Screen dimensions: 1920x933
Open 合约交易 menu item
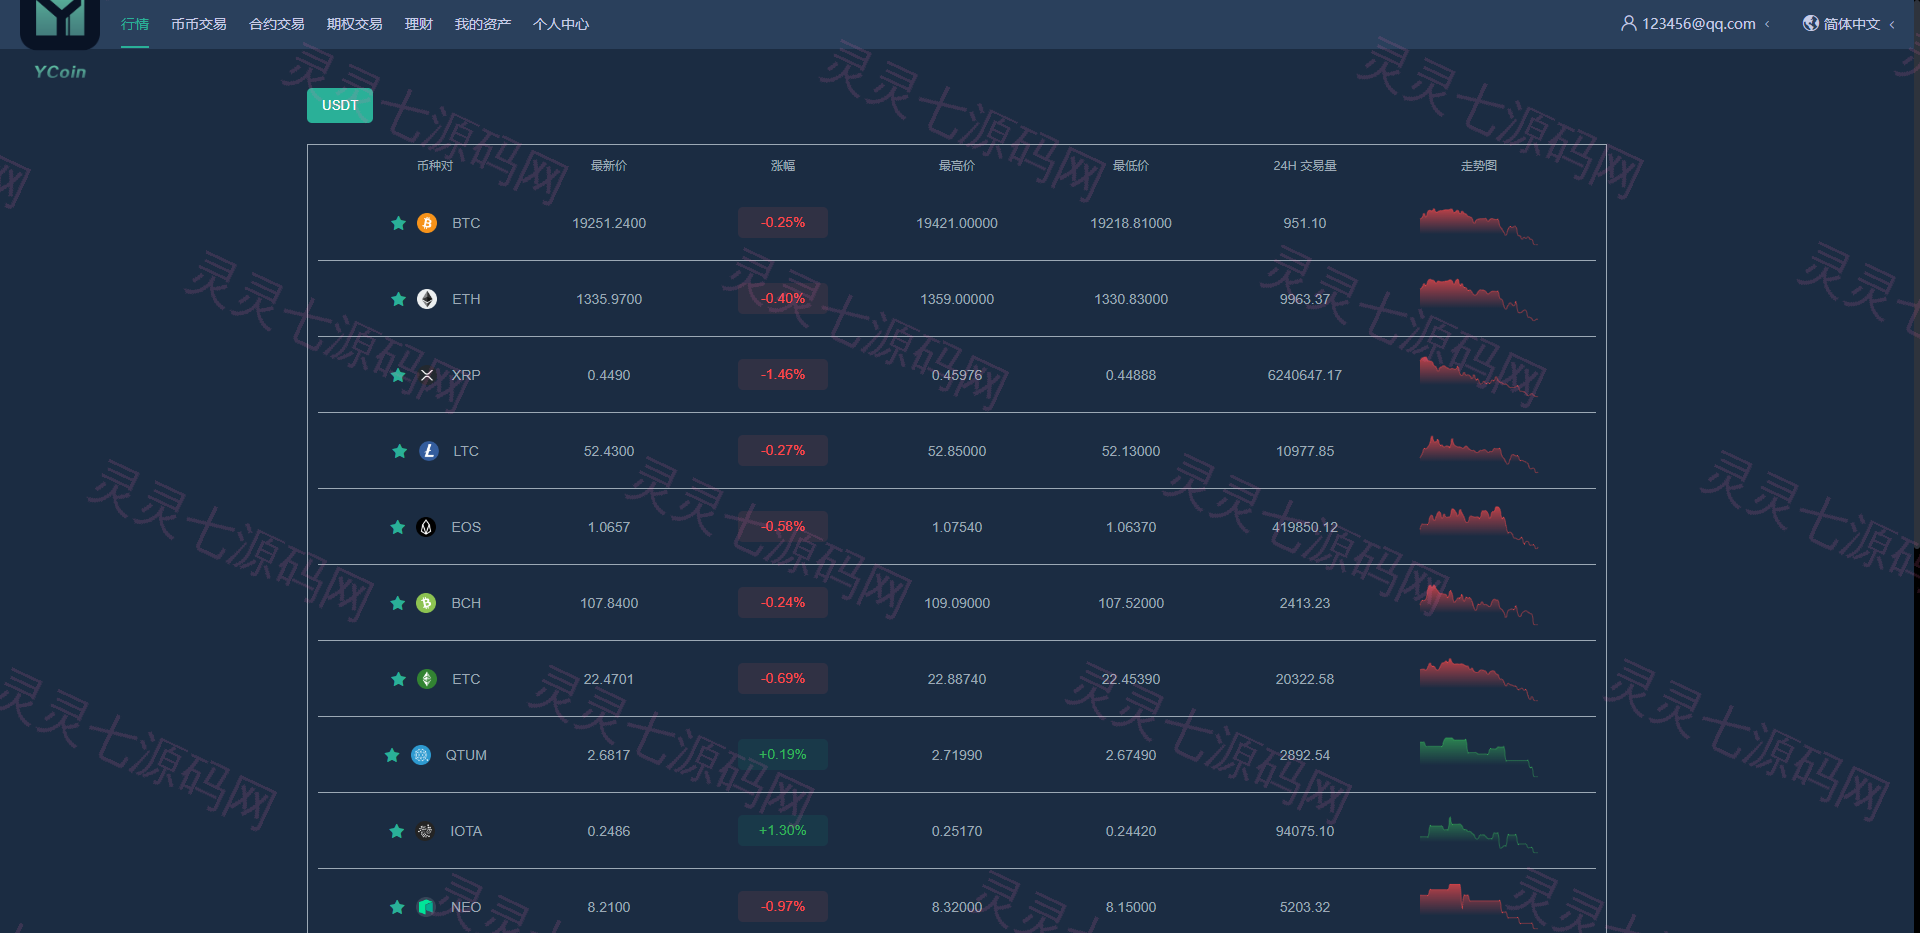(277, 24)
